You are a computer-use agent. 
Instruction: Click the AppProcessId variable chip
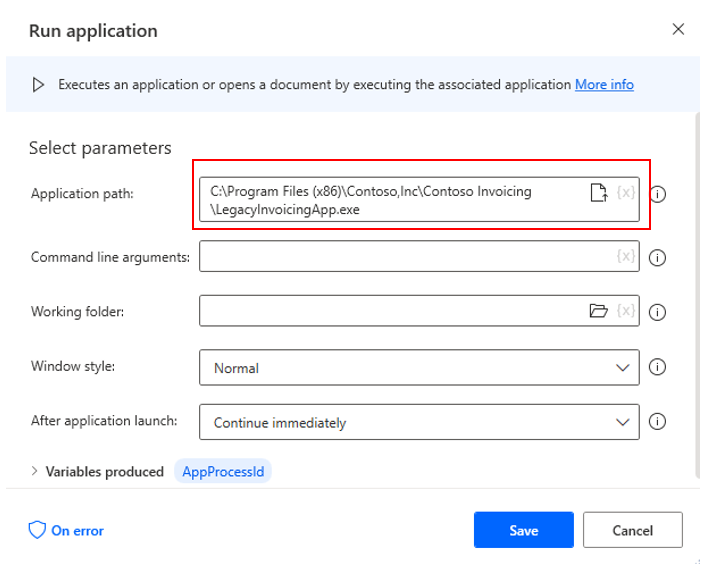pyautogui.click(x=223, y=471)
